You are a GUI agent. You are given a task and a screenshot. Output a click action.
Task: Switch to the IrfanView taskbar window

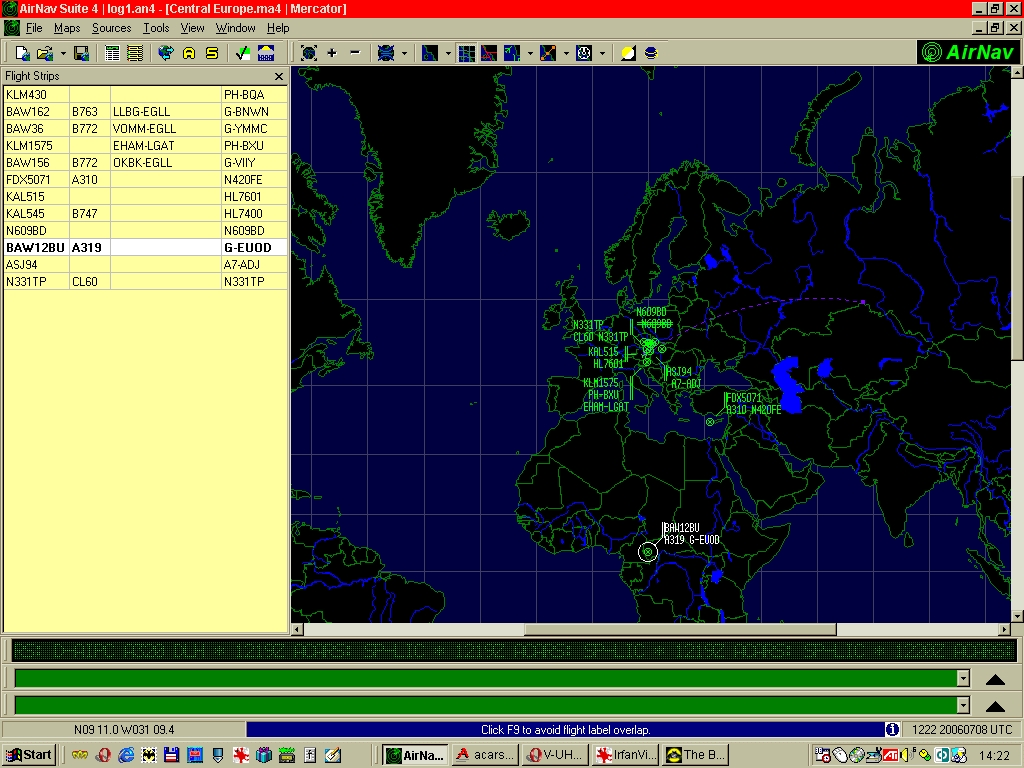[626, 755]
